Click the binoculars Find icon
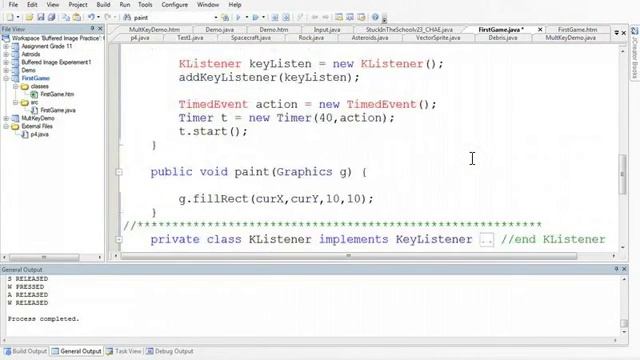The width and height of the screenshot is (640, 360). tap(127, 17)
